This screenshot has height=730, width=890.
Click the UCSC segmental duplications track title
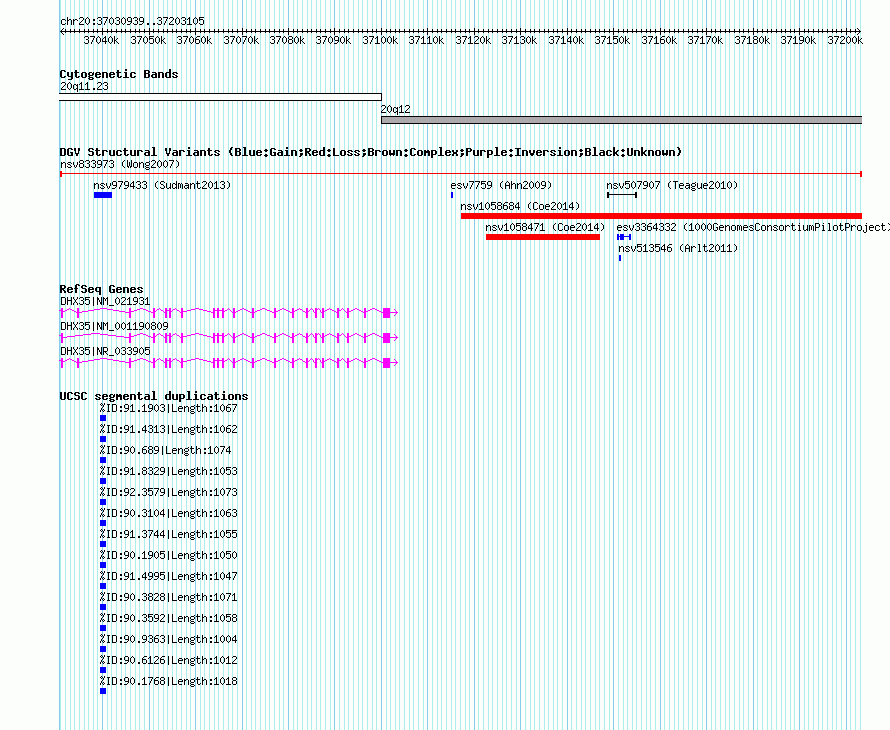tap(154, 396)
